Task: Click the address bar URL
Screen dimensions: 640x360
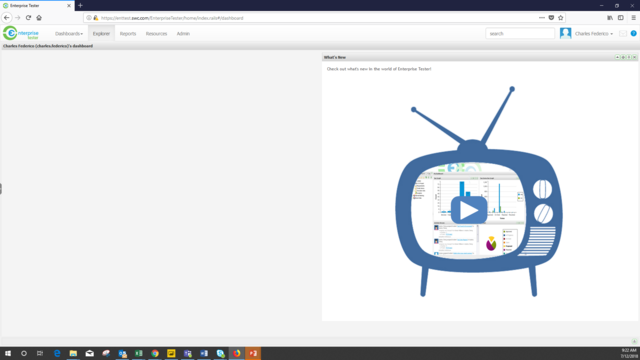Action: pyautogui.click(x=172, y=18)
